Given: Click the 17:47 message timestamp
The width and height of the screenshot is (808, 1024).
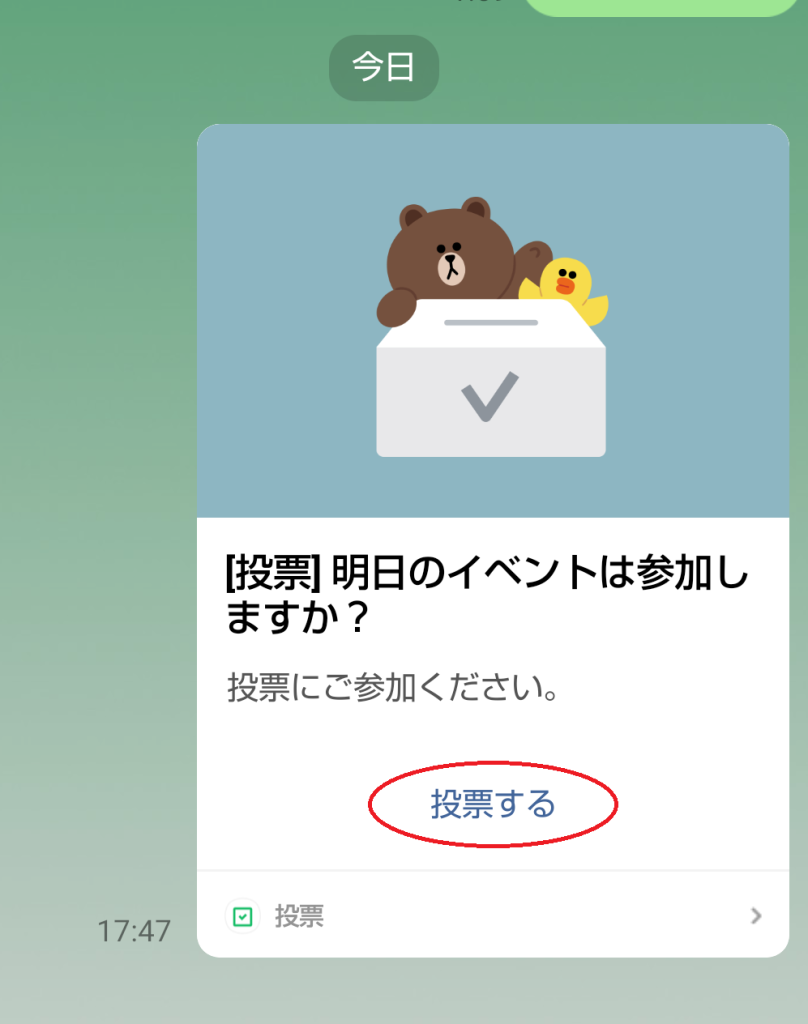Looking at the screenshot, I should 134,931.
